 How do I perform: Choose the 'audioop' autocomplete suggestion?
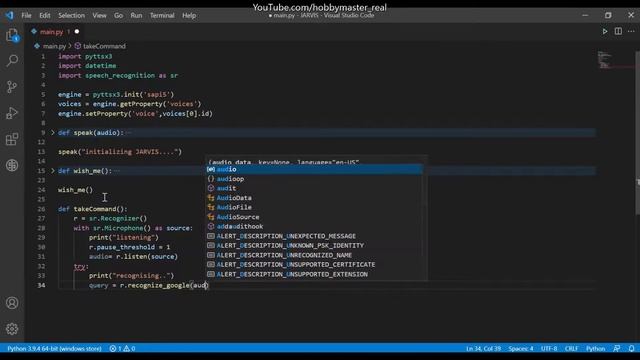[x=314, y=179]
